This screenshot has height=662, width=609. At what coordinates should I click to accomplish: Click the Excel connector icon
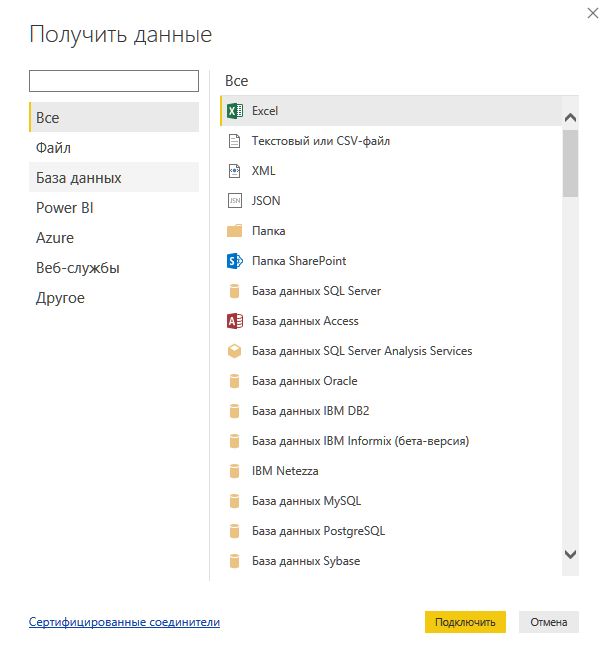click(x=234, y=111)
